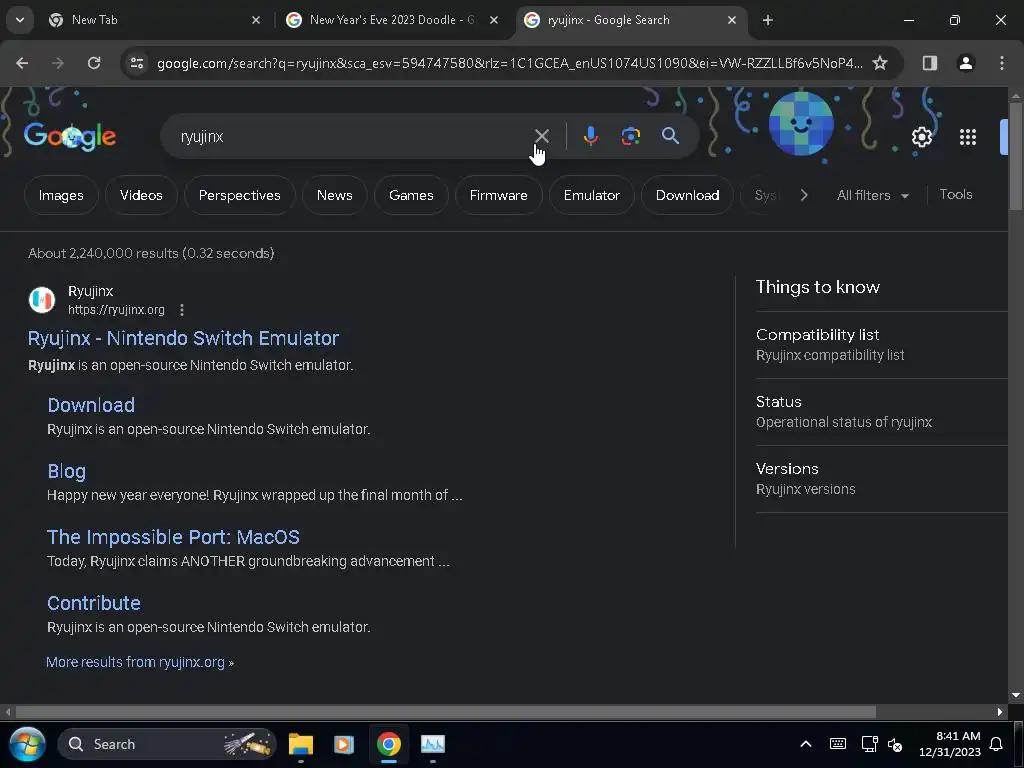Open Google Lens image search icon

pos(630,136)
